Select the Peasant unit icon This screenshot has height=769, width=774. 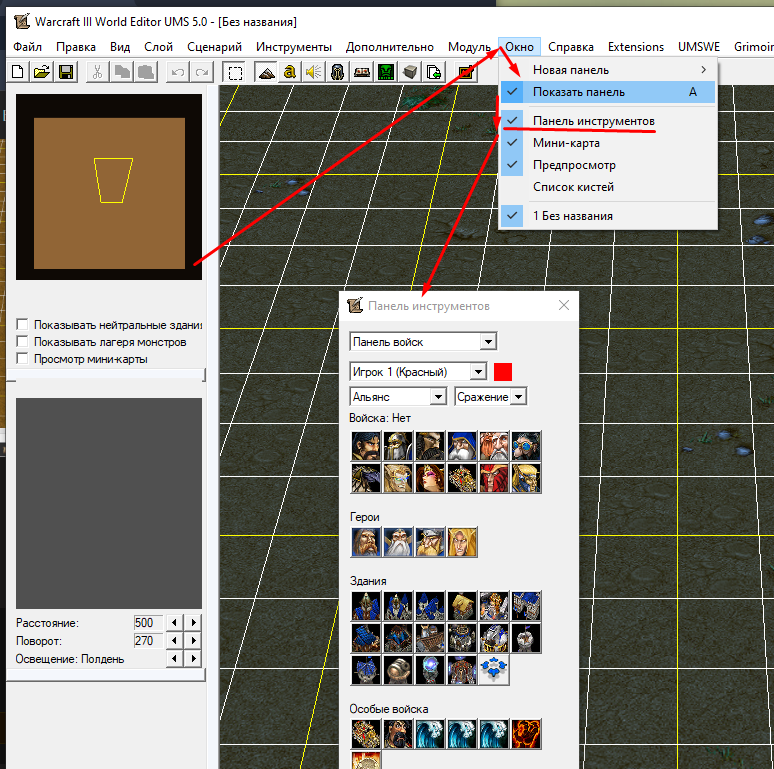click(x=366, y=446)
